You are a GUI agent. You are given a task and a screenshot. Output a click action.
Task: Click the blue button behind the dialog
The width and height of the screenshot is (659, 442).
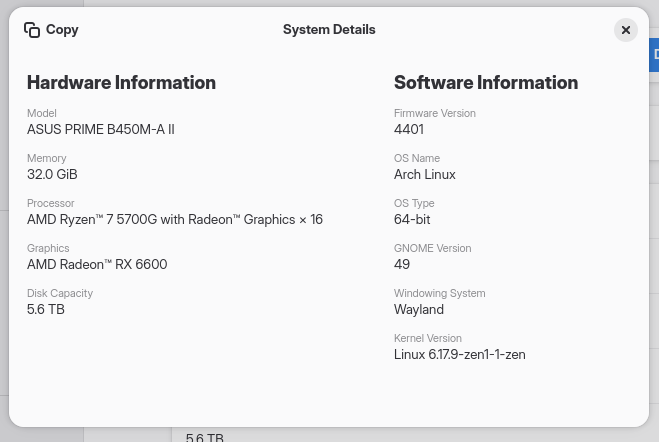pyautogui.click(x=654, y=54)
